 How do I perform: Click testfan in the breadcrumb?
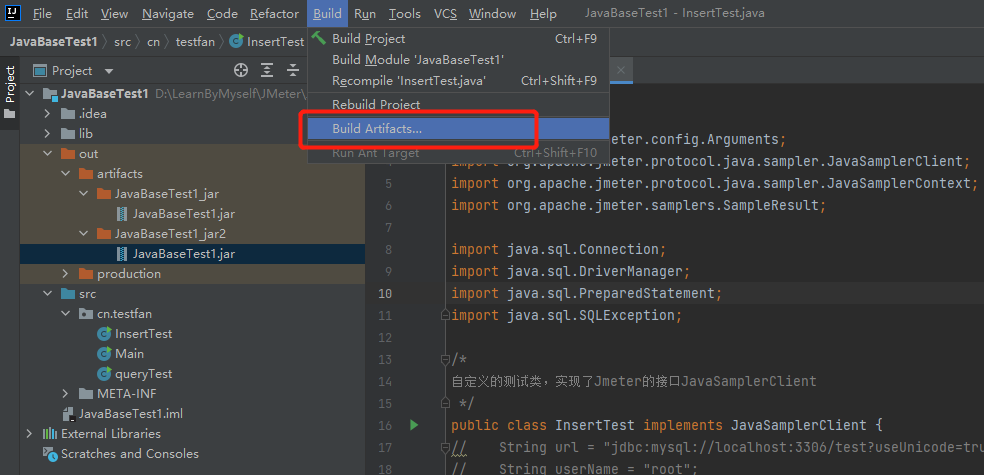click(x=195, y=42)
